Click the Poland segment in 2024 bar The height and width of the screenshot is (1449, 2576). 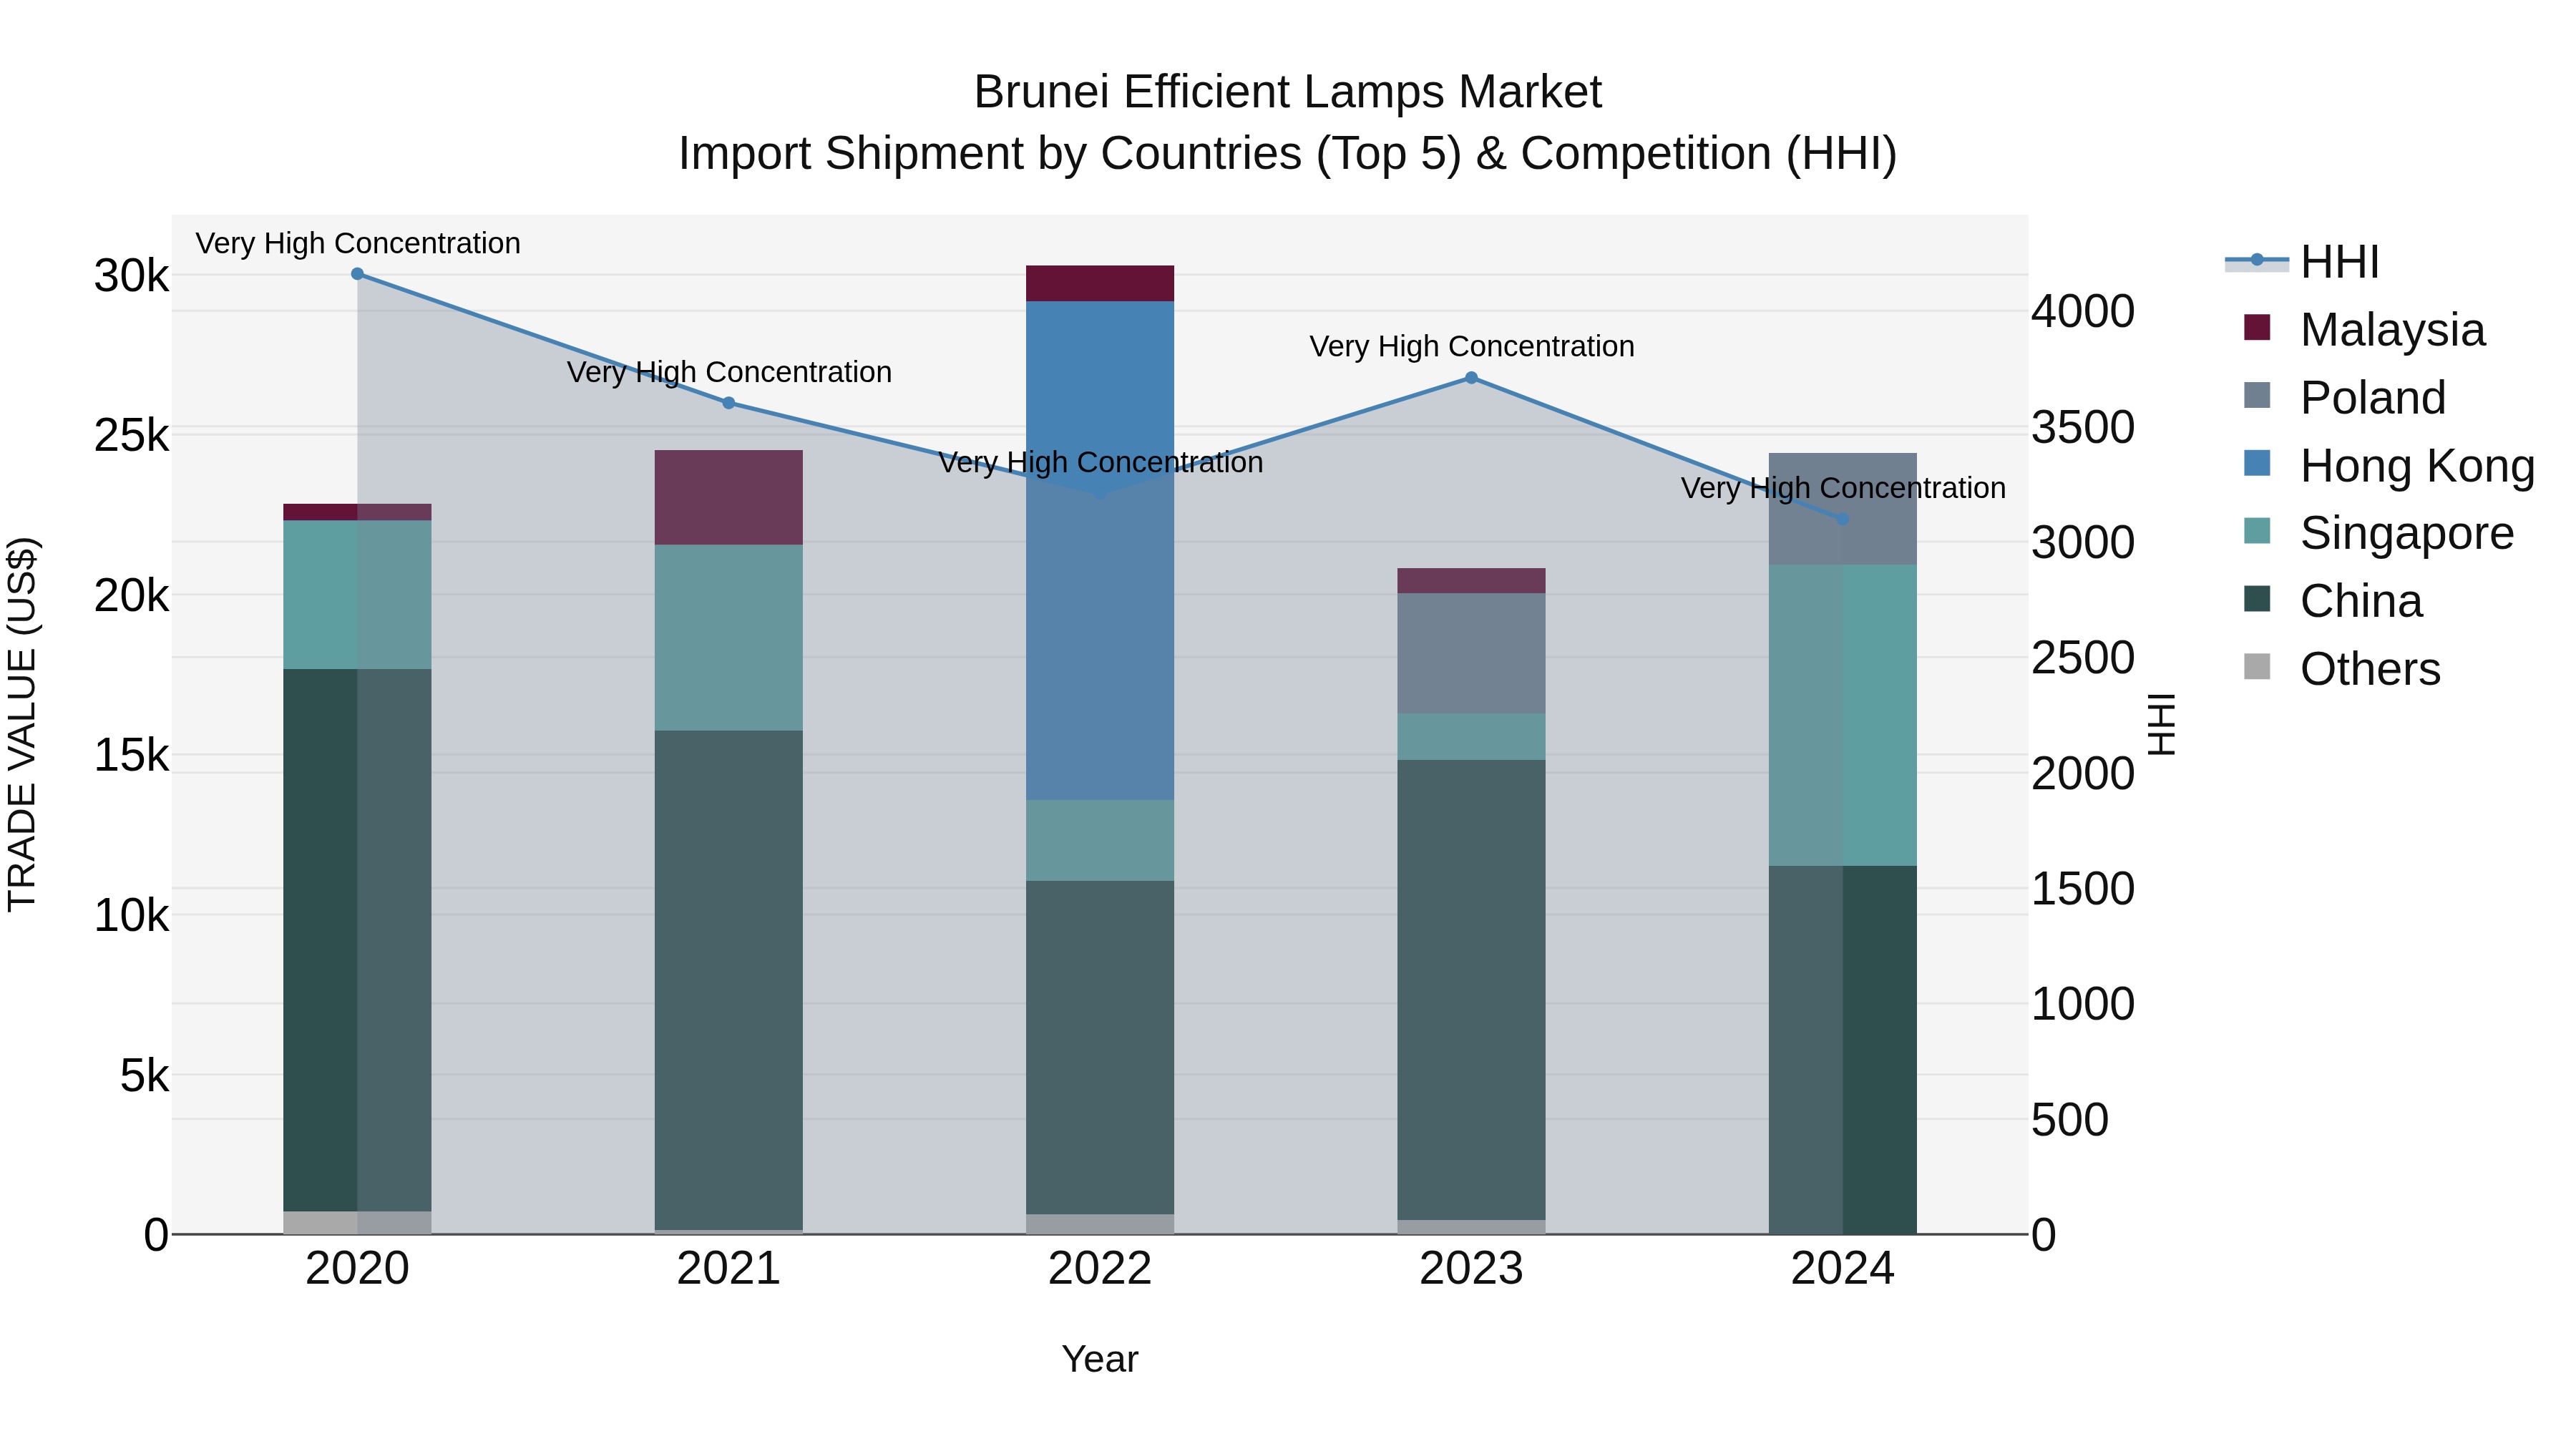click(x=1843, y=509)
